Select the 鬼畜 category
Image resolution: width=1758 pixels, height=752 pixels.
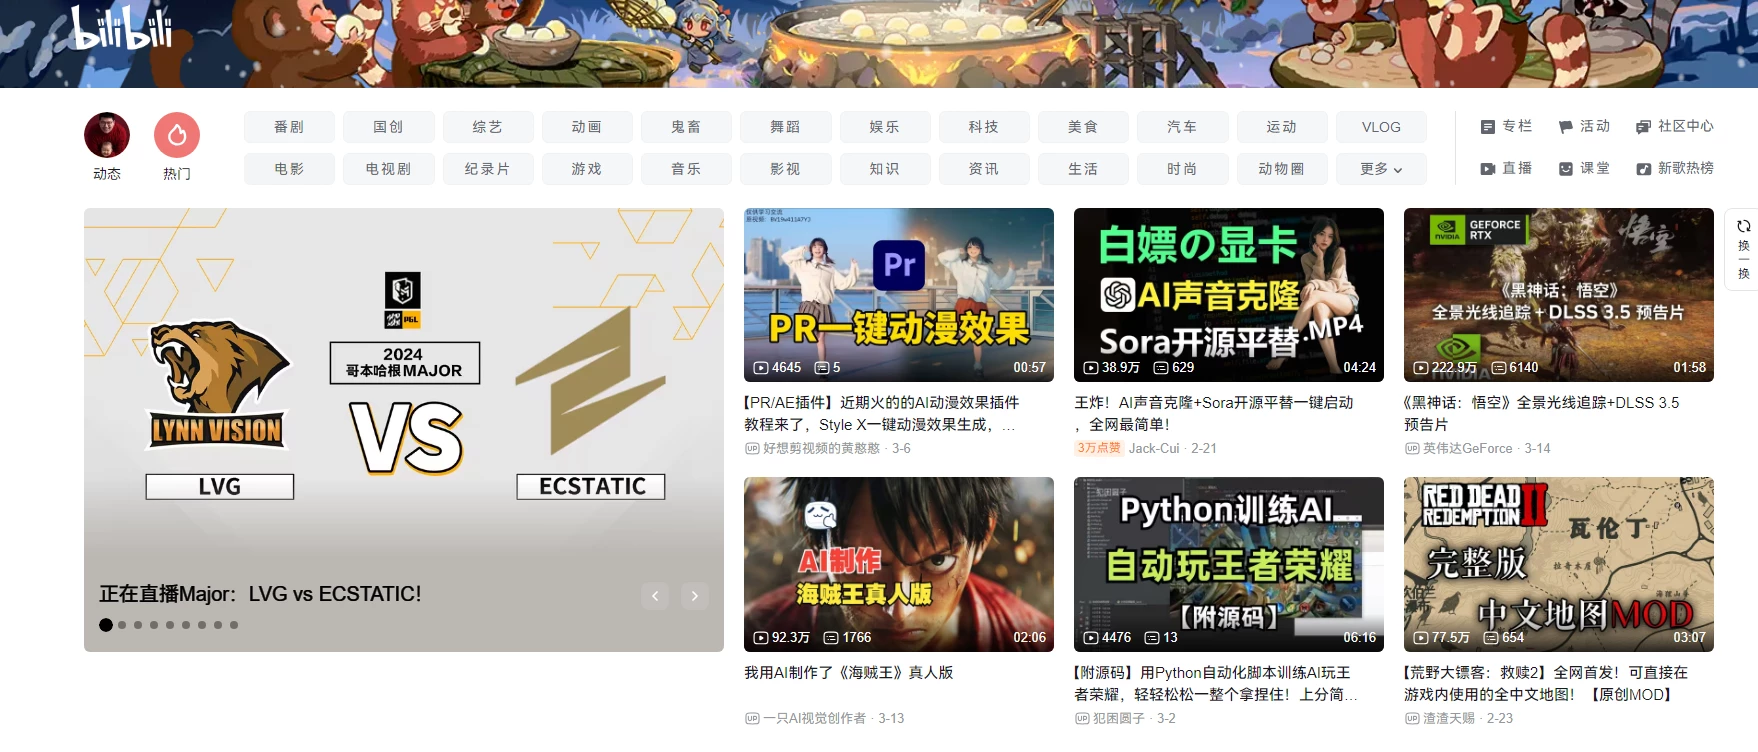click(686, 127)
